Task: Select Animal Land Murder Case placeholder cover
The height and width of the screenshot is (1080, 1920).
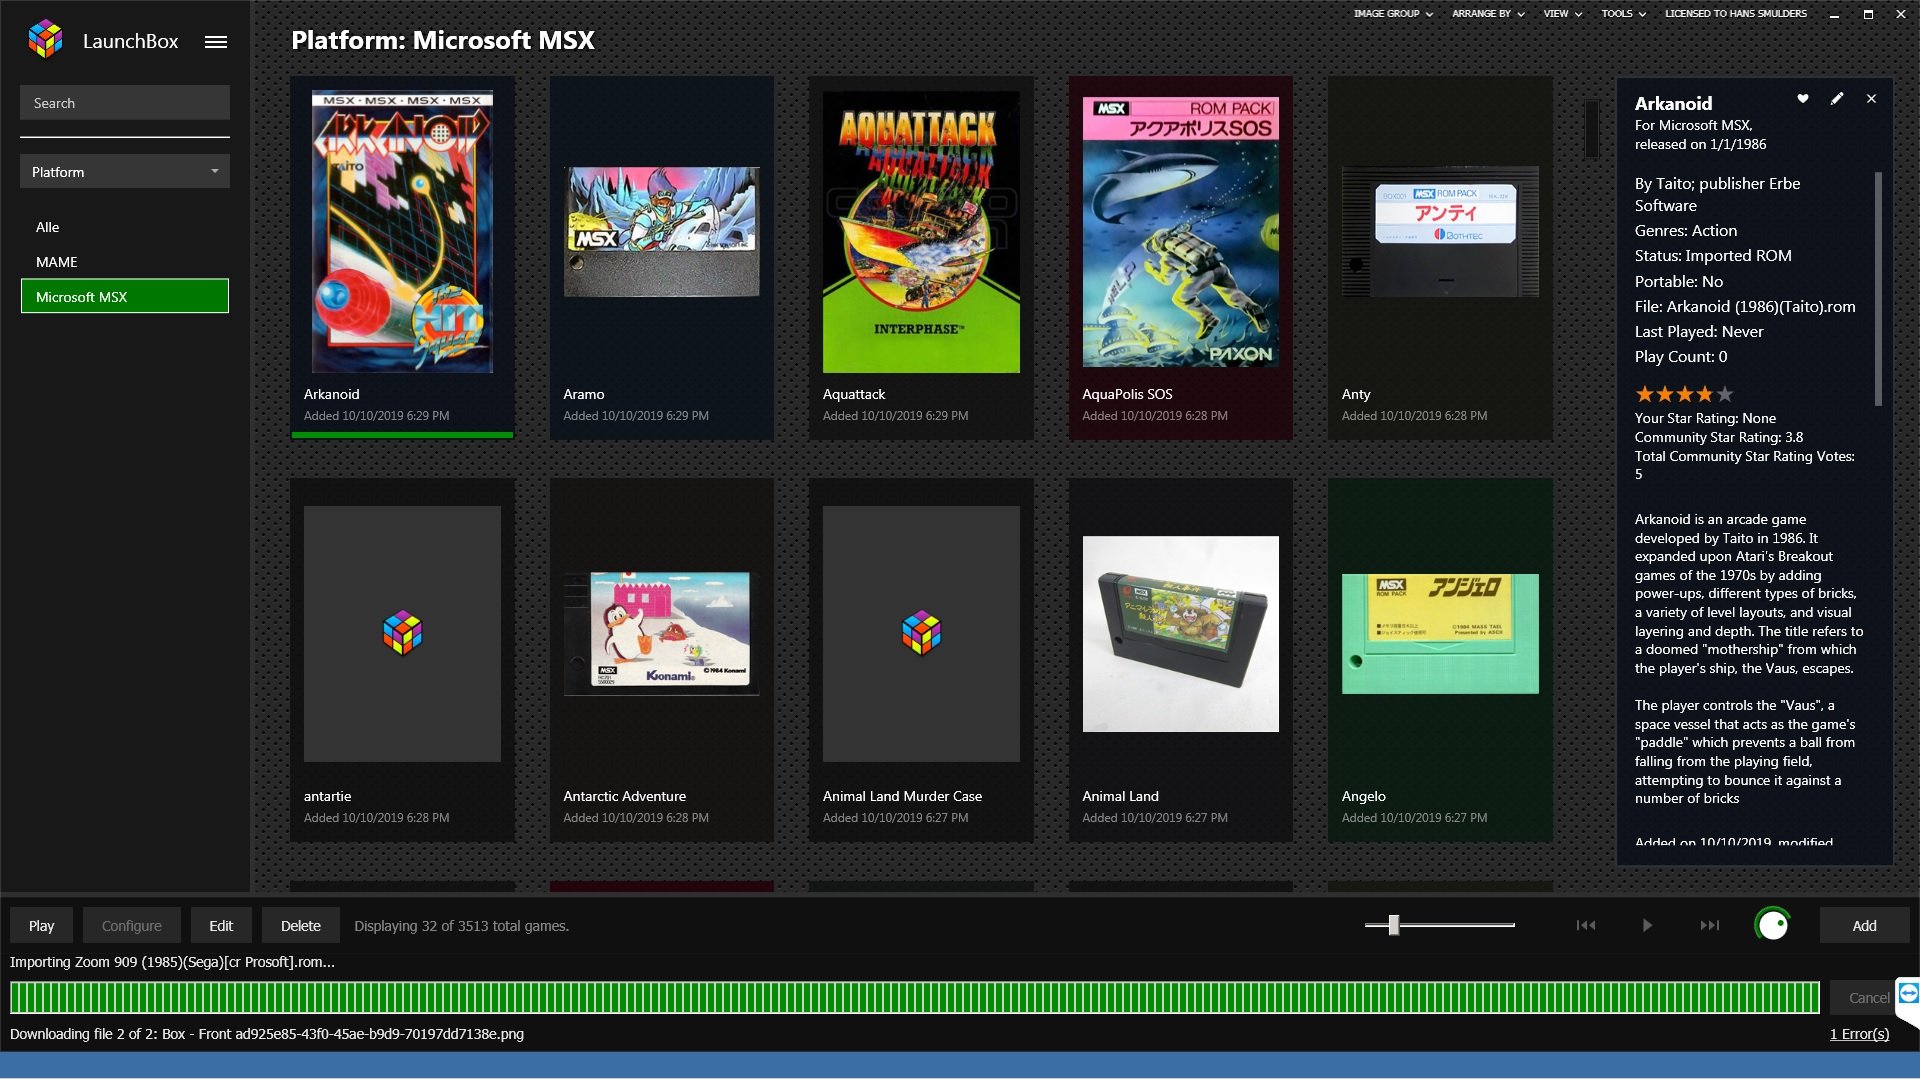Action: 921,634
